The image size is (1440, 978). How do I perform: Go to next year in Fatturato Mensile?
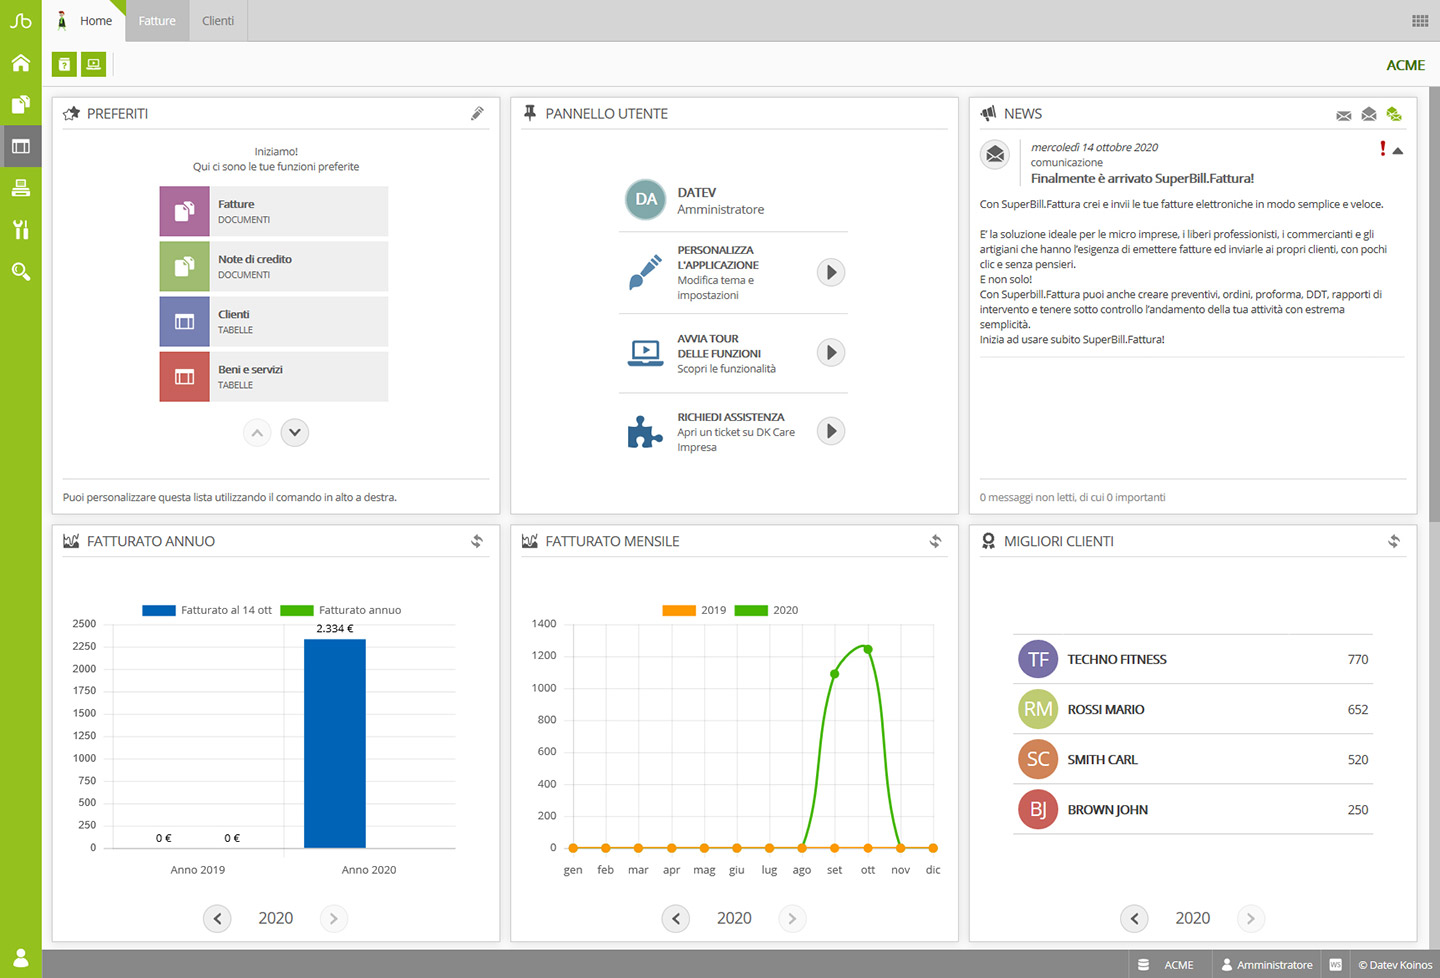(x=792, y=918)
